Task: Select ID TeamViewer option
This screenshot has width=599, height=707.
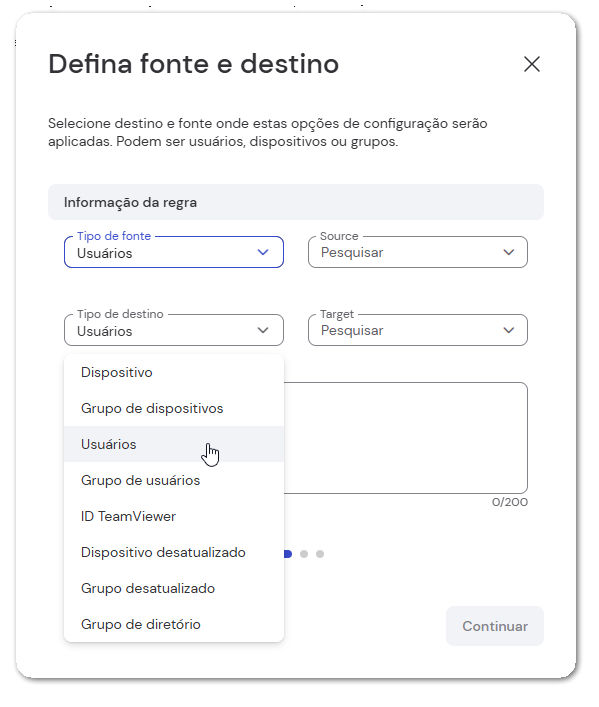Action: pyautogui.click(x=174, y=516)
